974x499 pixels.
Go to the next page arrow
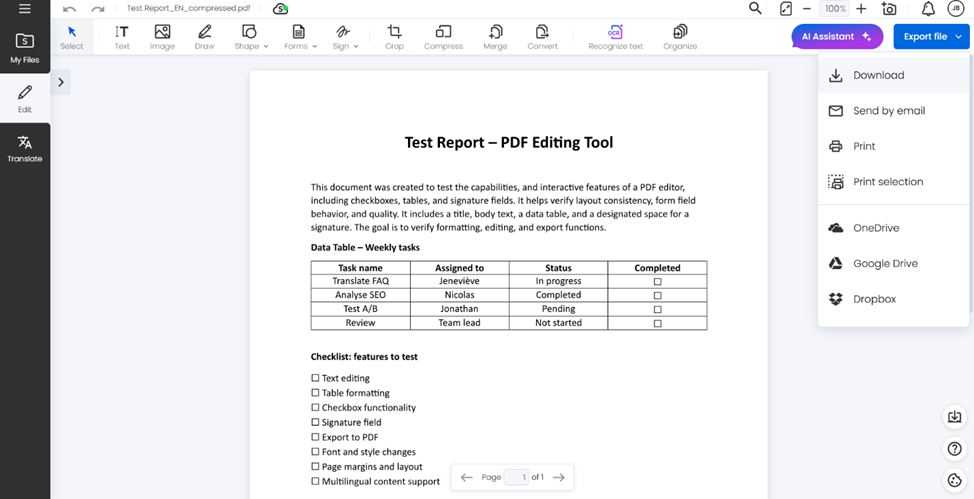[558, 477]
